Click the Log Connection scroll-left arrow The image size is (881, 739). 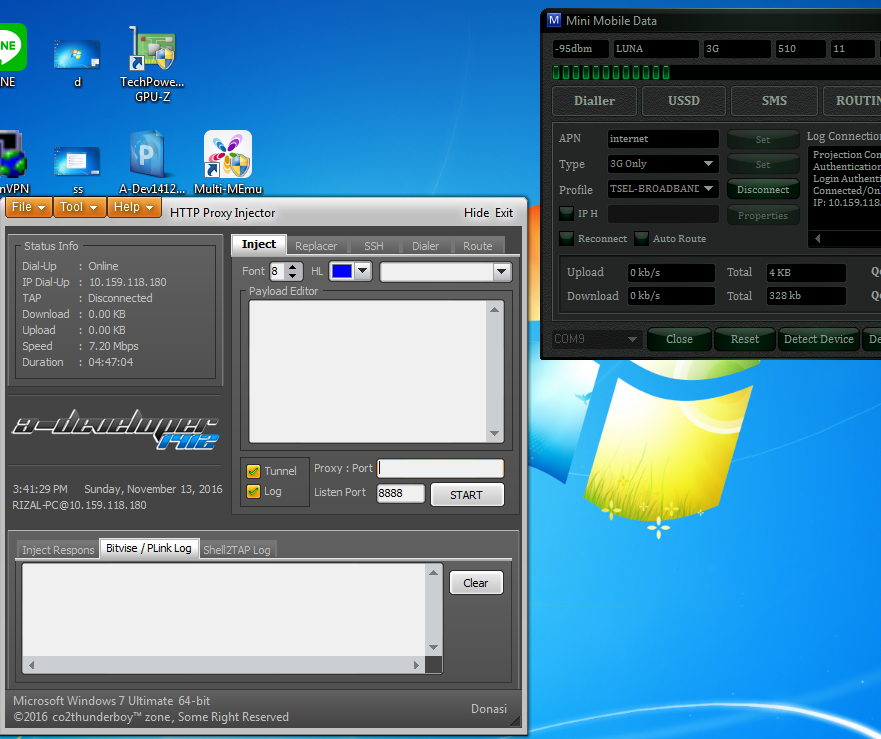(x=818, y=239)
